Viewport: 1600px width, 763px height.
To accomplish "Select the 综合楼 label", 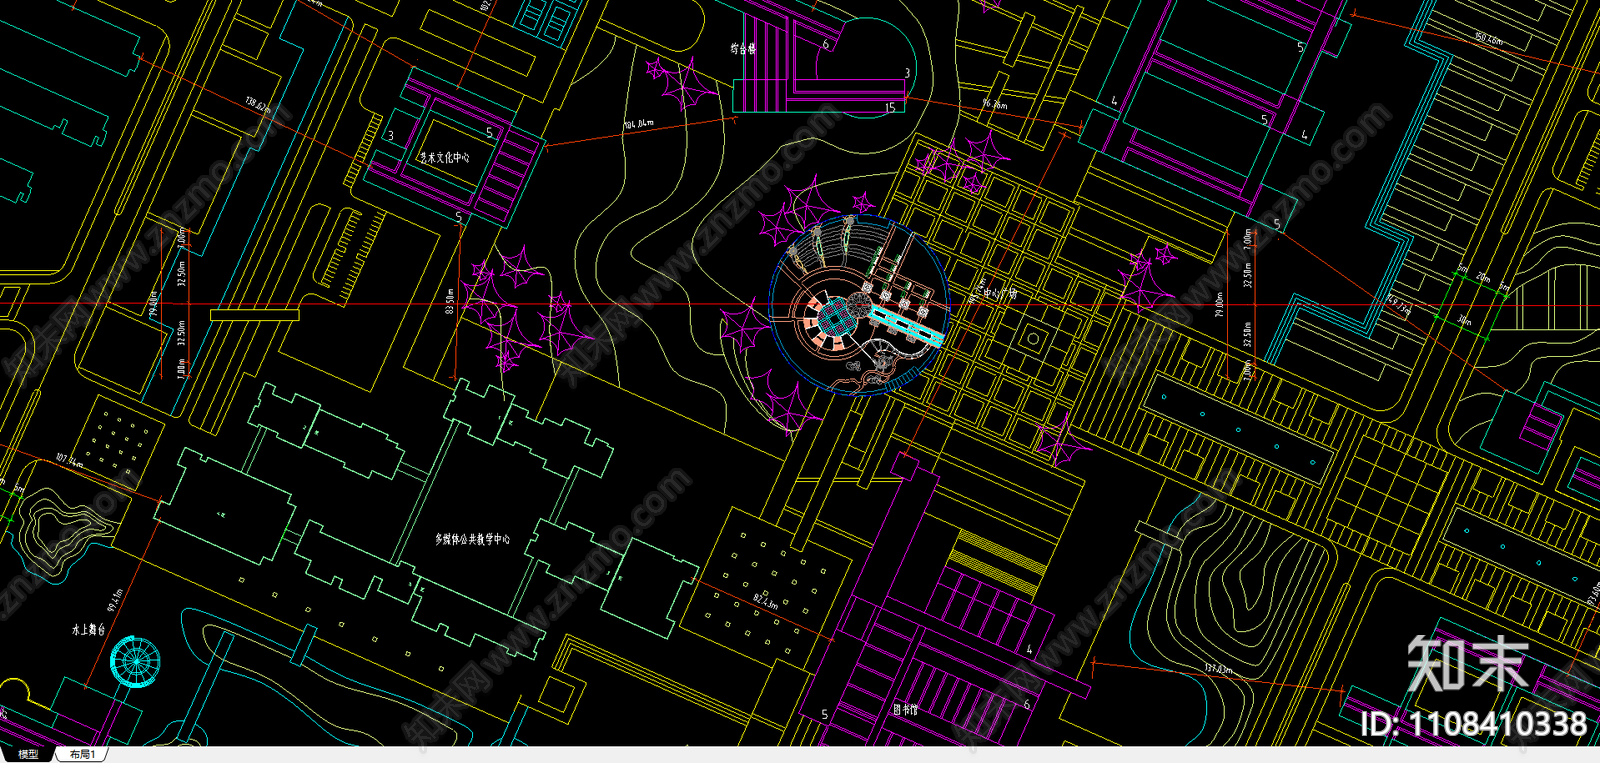I will click(743, 47).
